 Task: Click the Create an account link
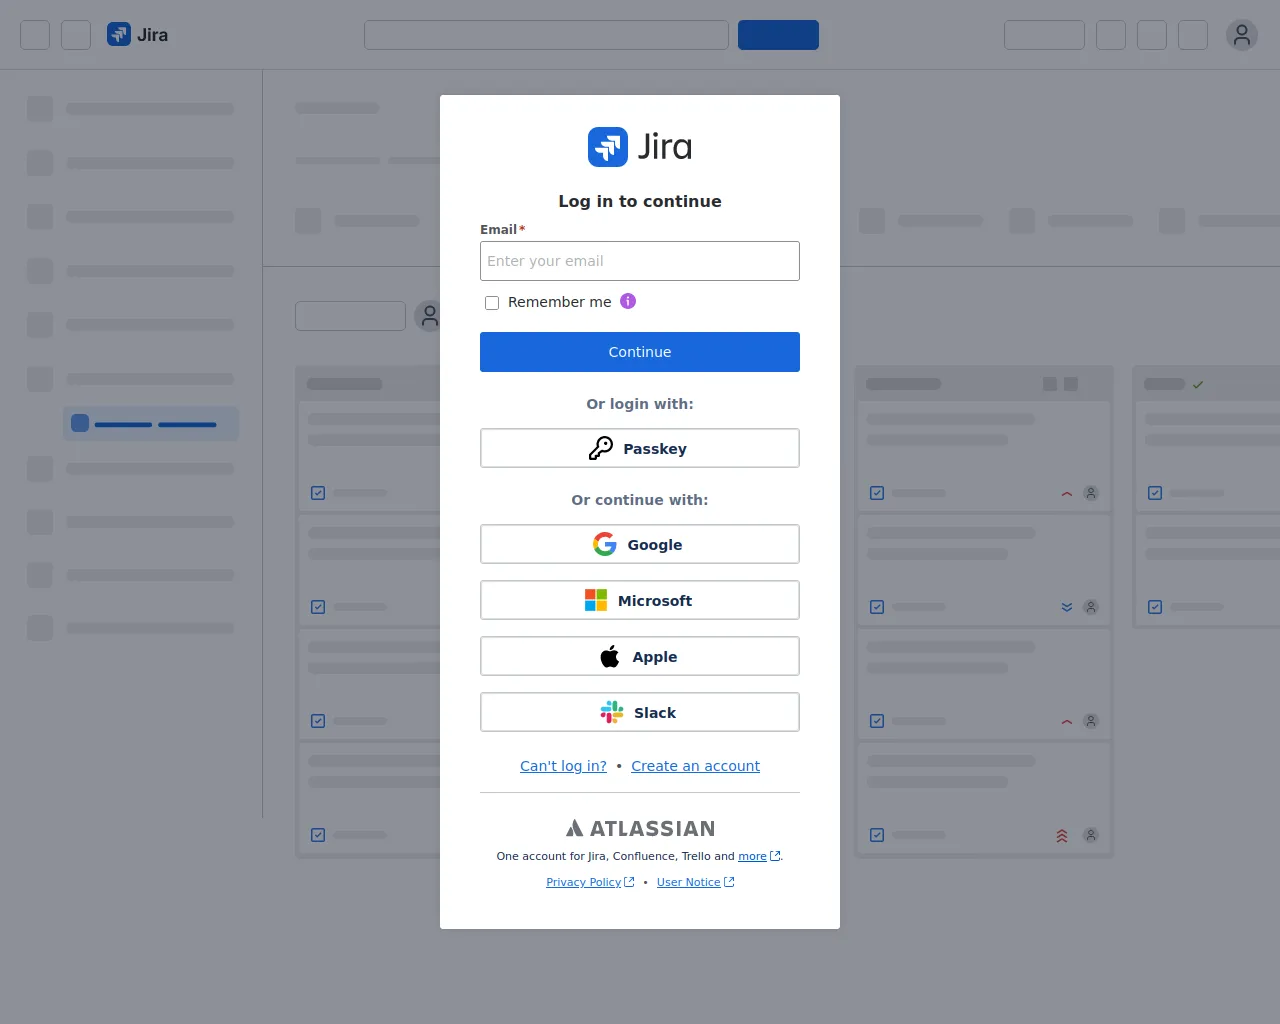pos(695,765)
